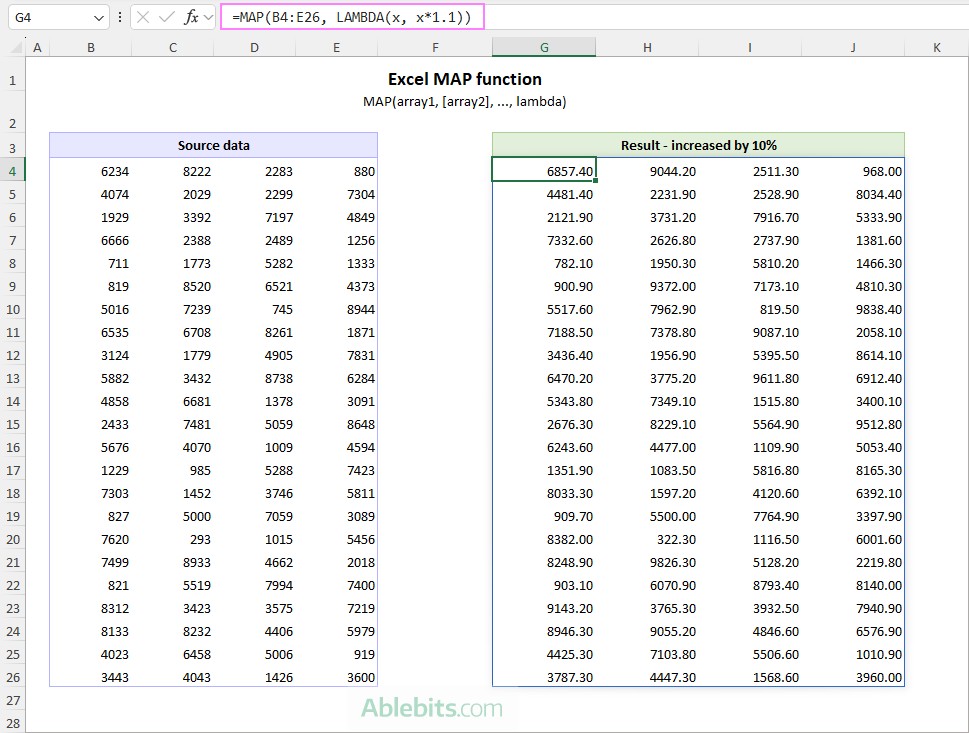Select column F header
The image size is (969, 733).
click(x=435, y=48)
